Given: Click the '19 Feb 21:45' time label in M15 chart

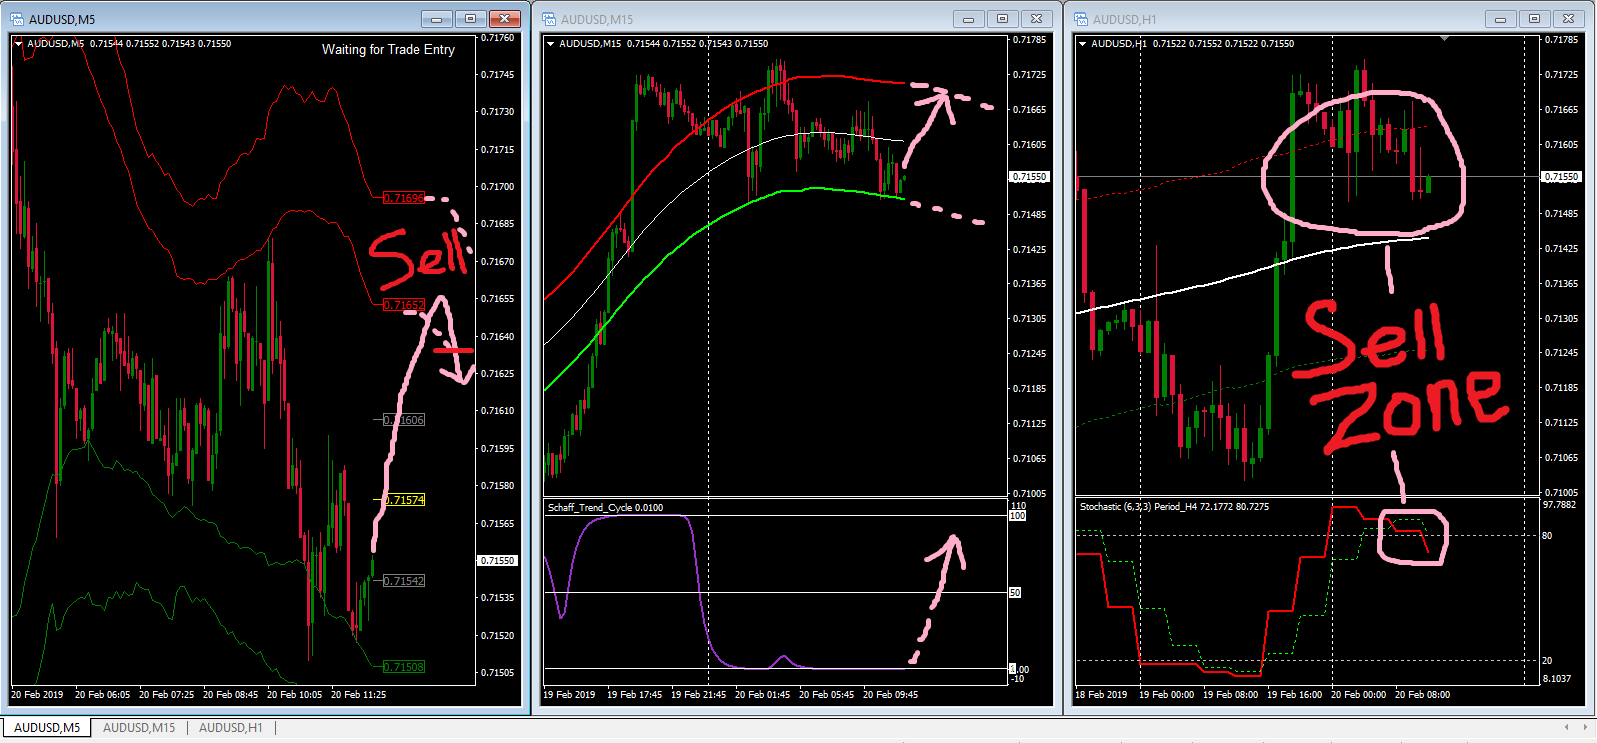Looking at the screenshot, I should (x=698, y=695).
